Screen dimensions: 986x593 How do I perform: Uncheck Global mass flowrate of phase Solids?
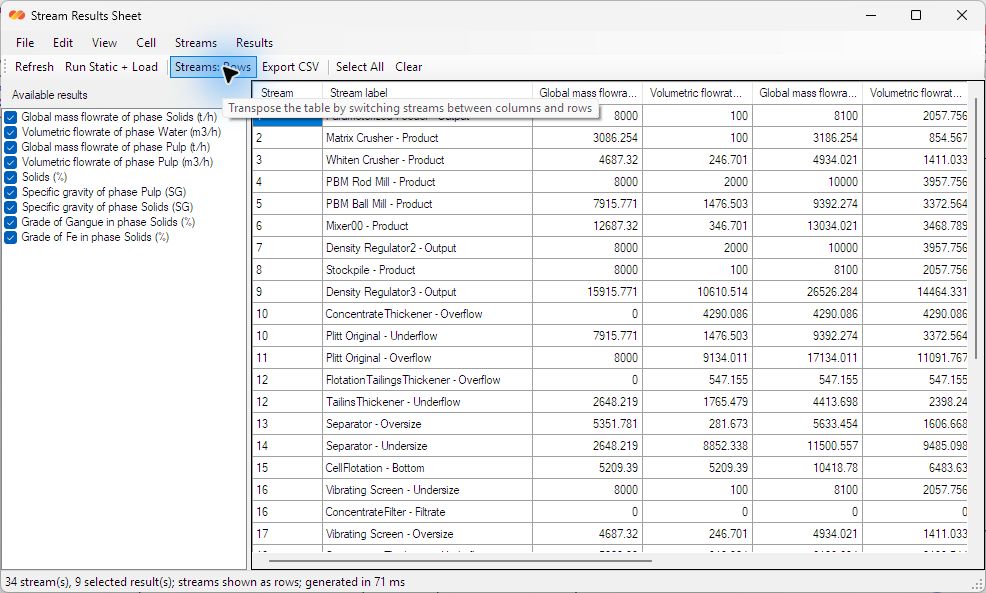[x=11, y=117]
